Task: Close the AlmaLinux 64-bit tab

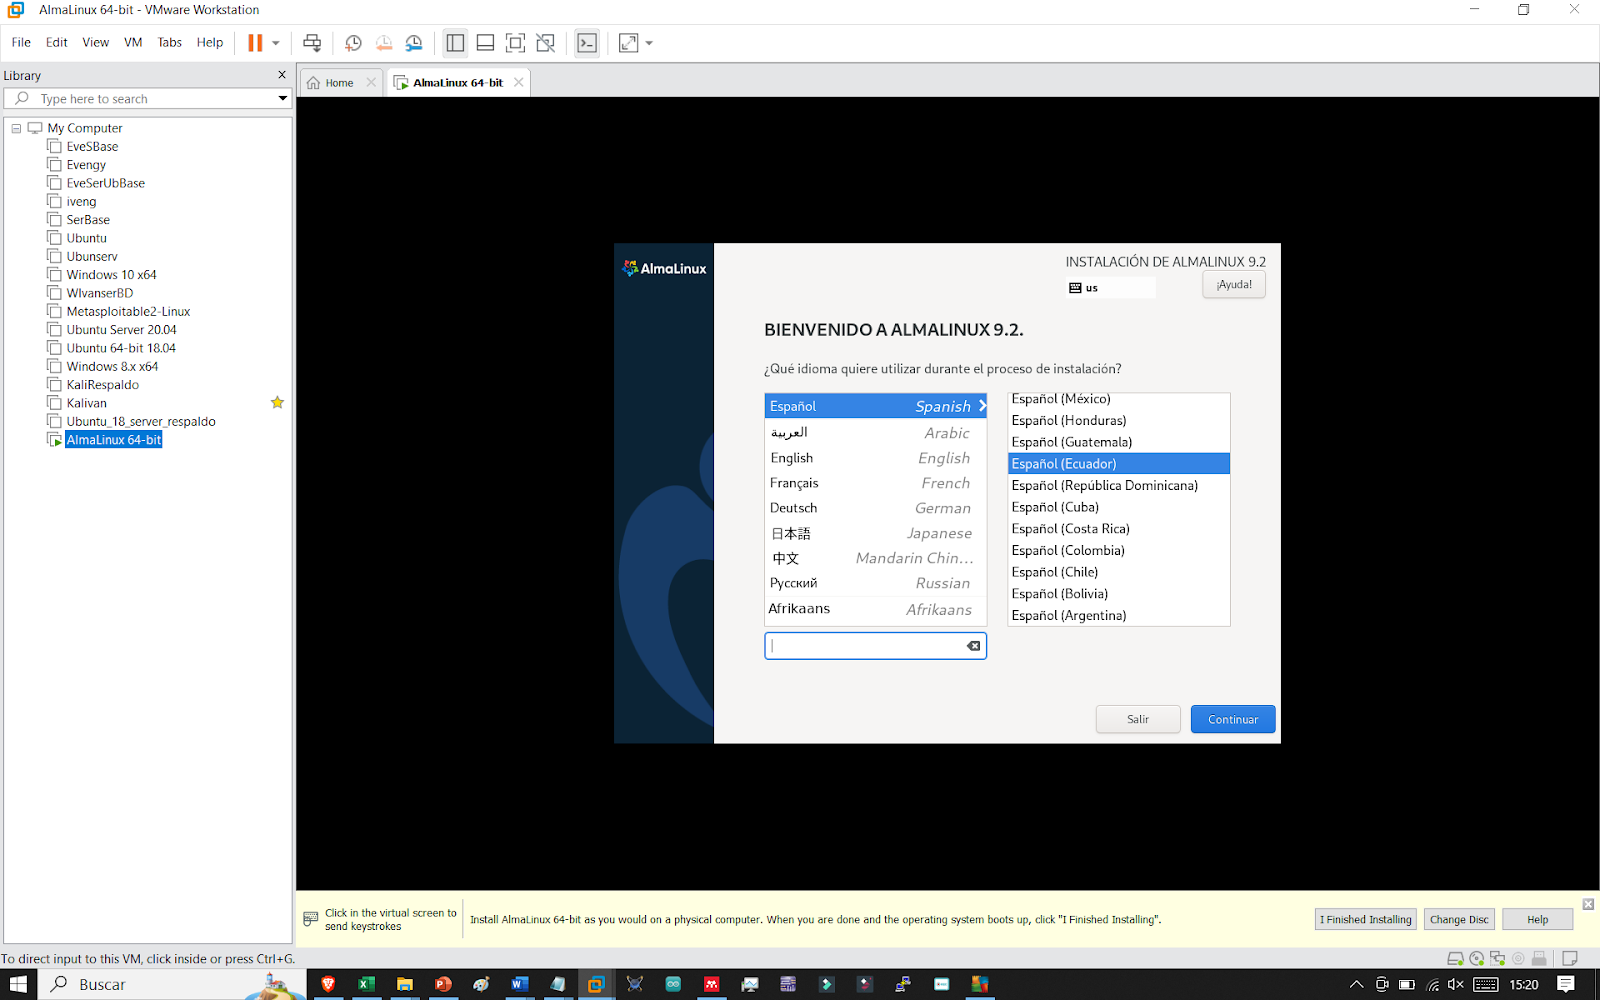Action: pos(518,82)
